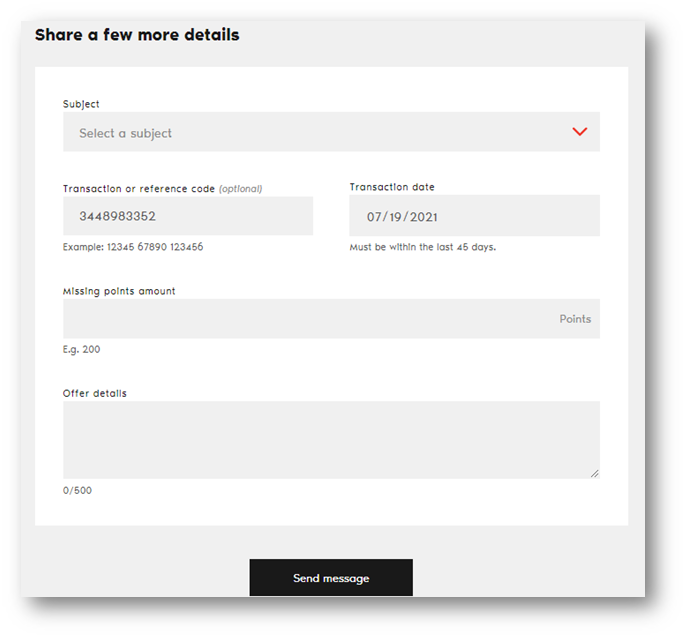Image resolution: width=687 pixels, height=639 pixels.
Task: Click the example reference code hint text
Action: click(133, 247)
